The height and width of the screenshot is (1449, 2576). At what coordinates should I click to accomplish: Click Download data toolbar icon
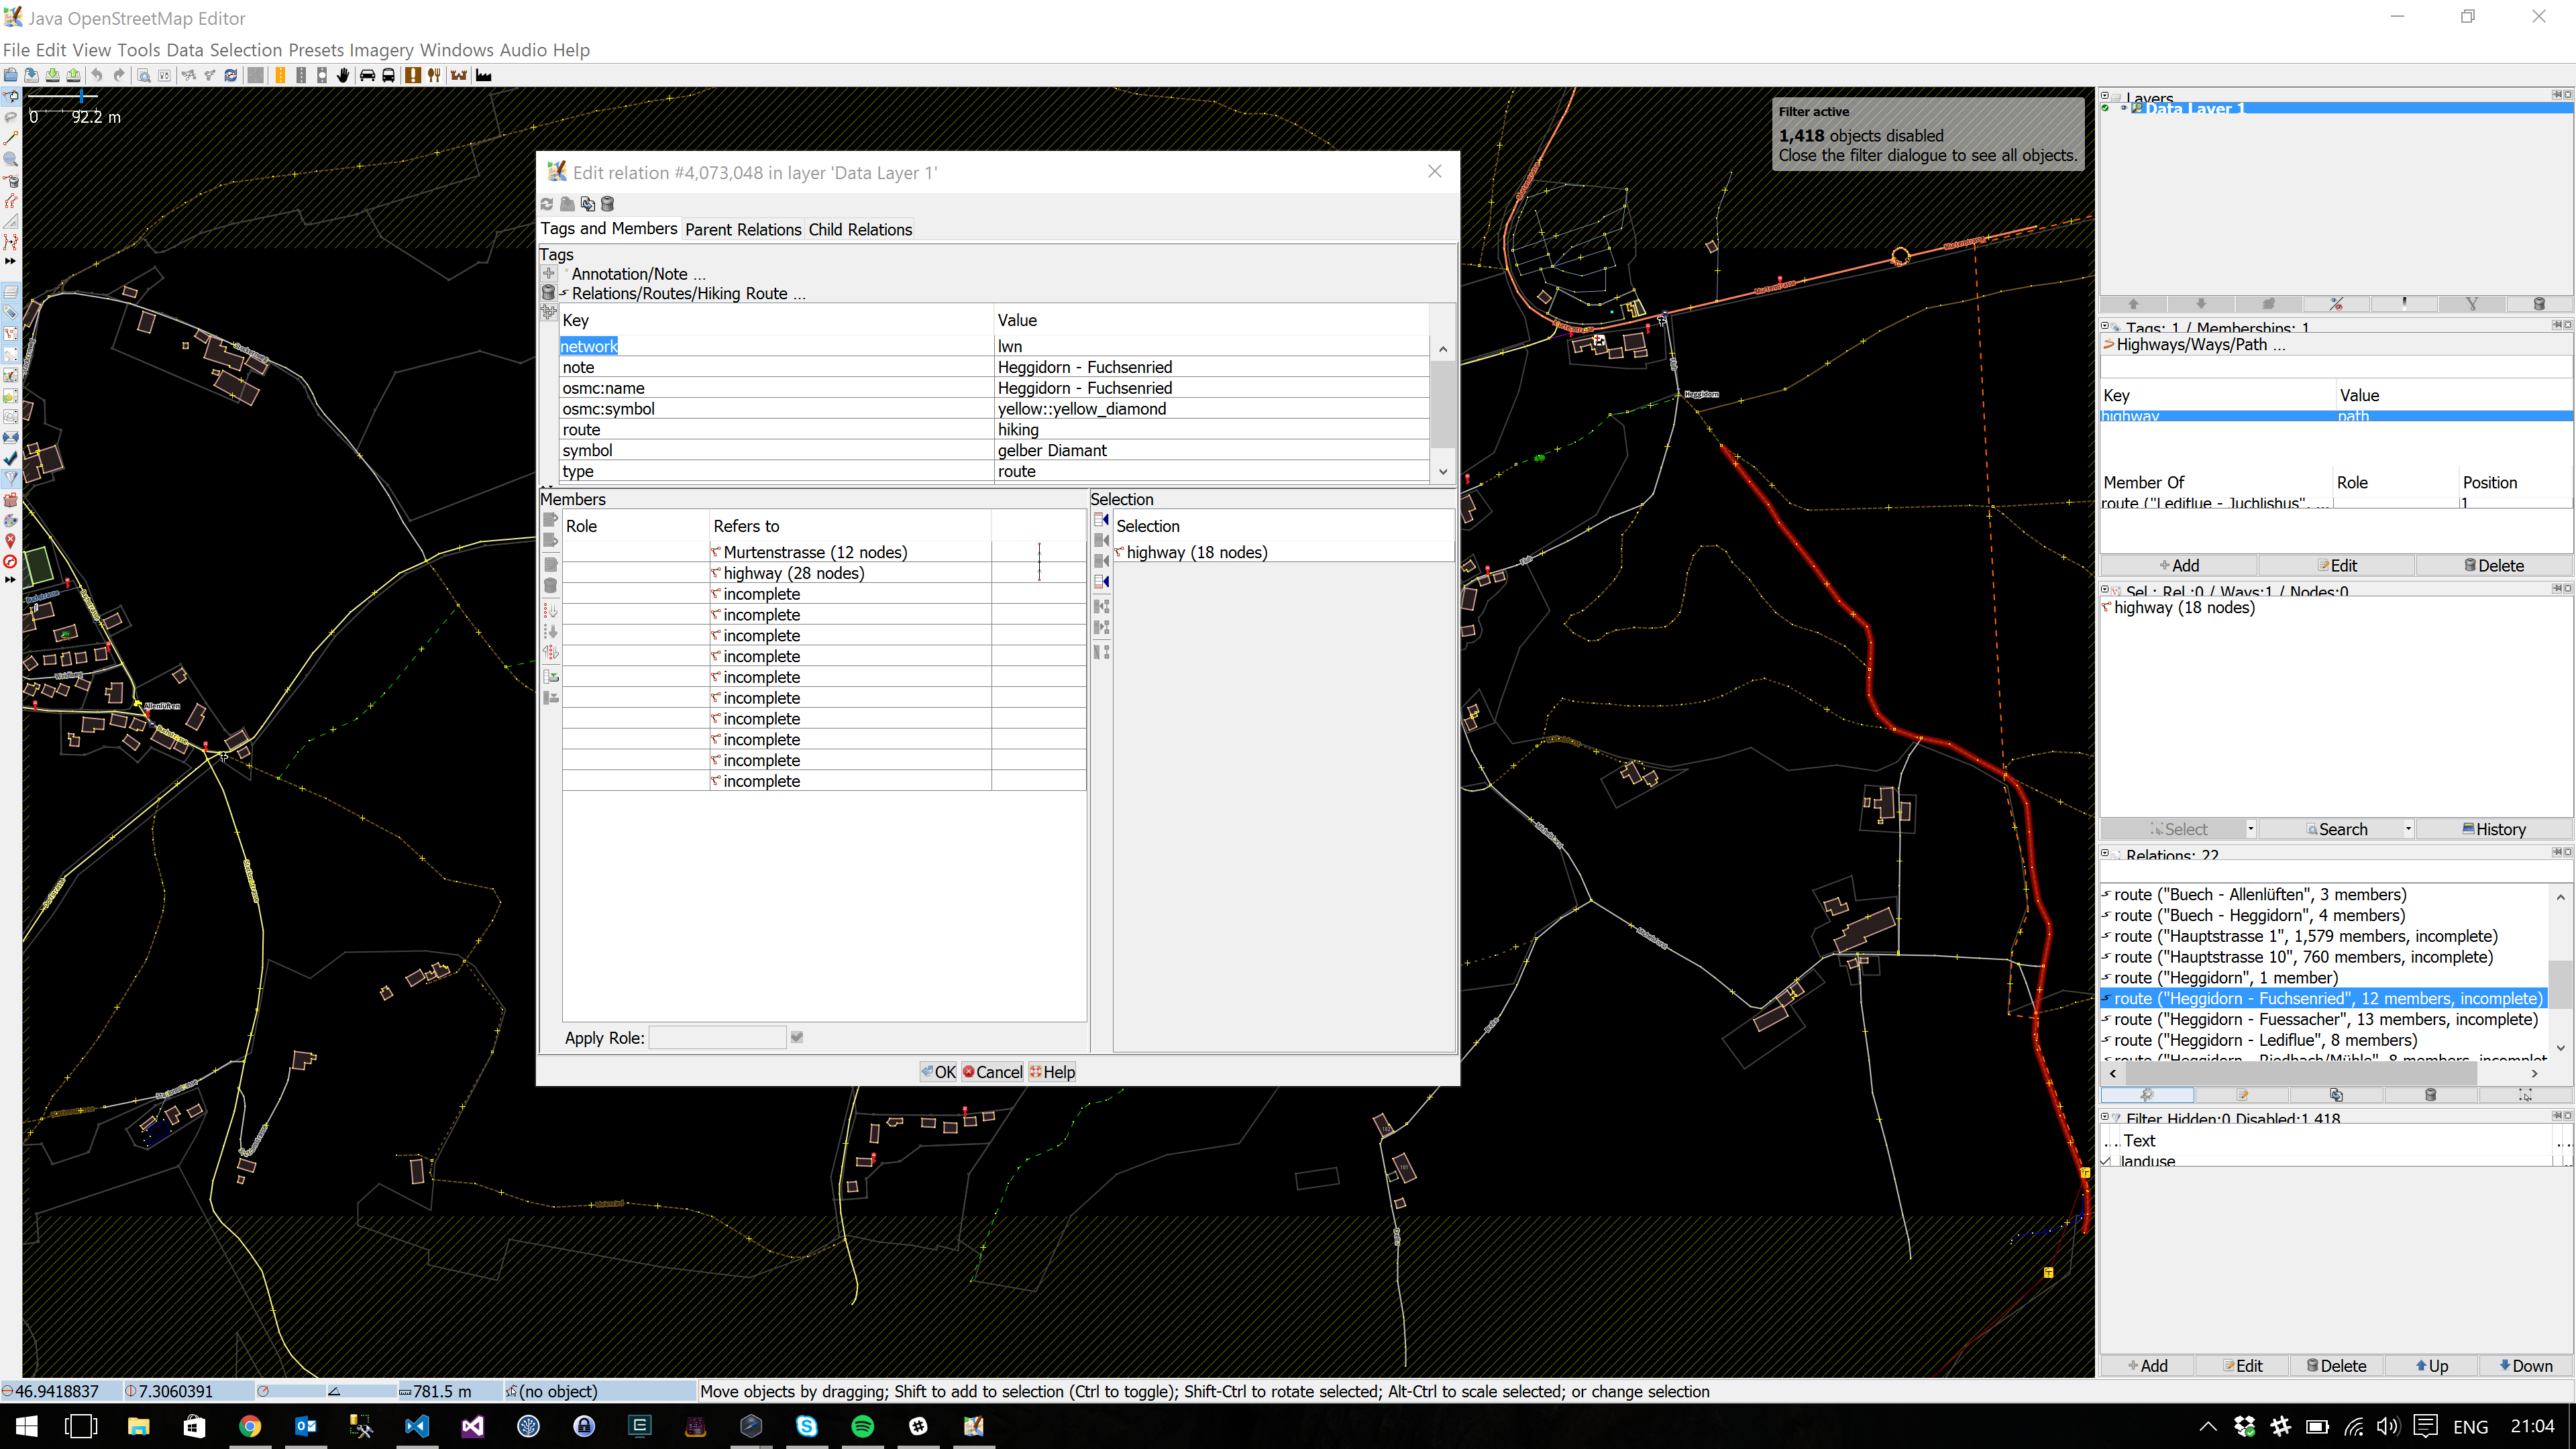52,76
